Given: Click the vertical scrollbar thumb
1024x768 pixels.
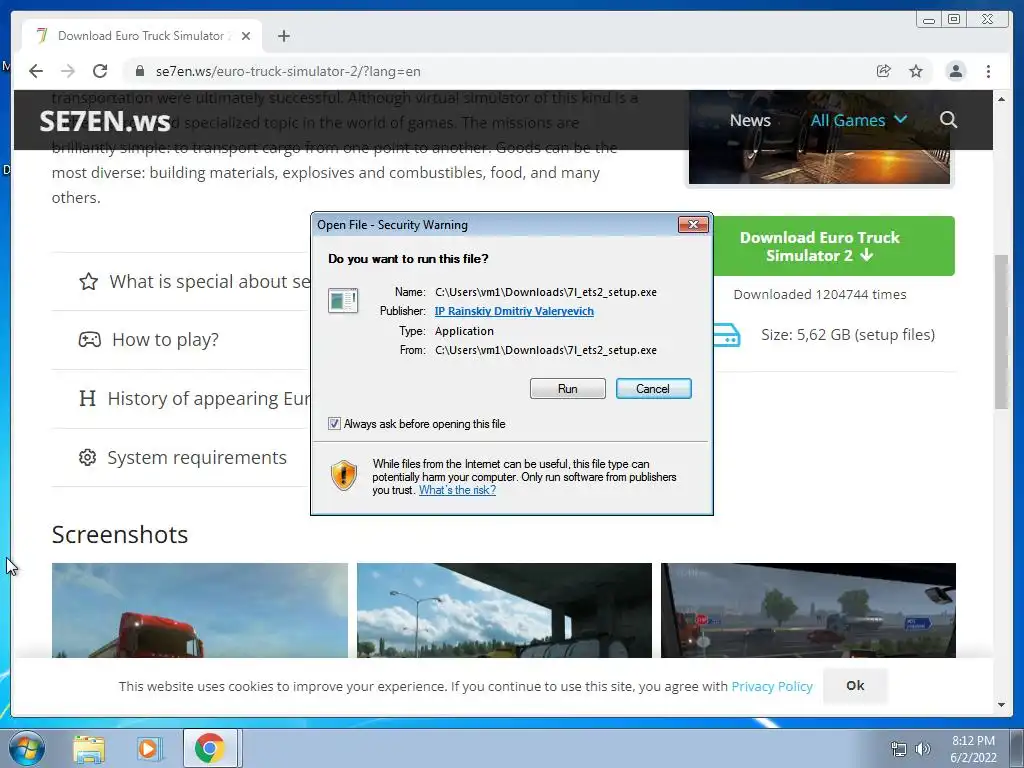Looking at the screenshot, I should pos(1001,332).
